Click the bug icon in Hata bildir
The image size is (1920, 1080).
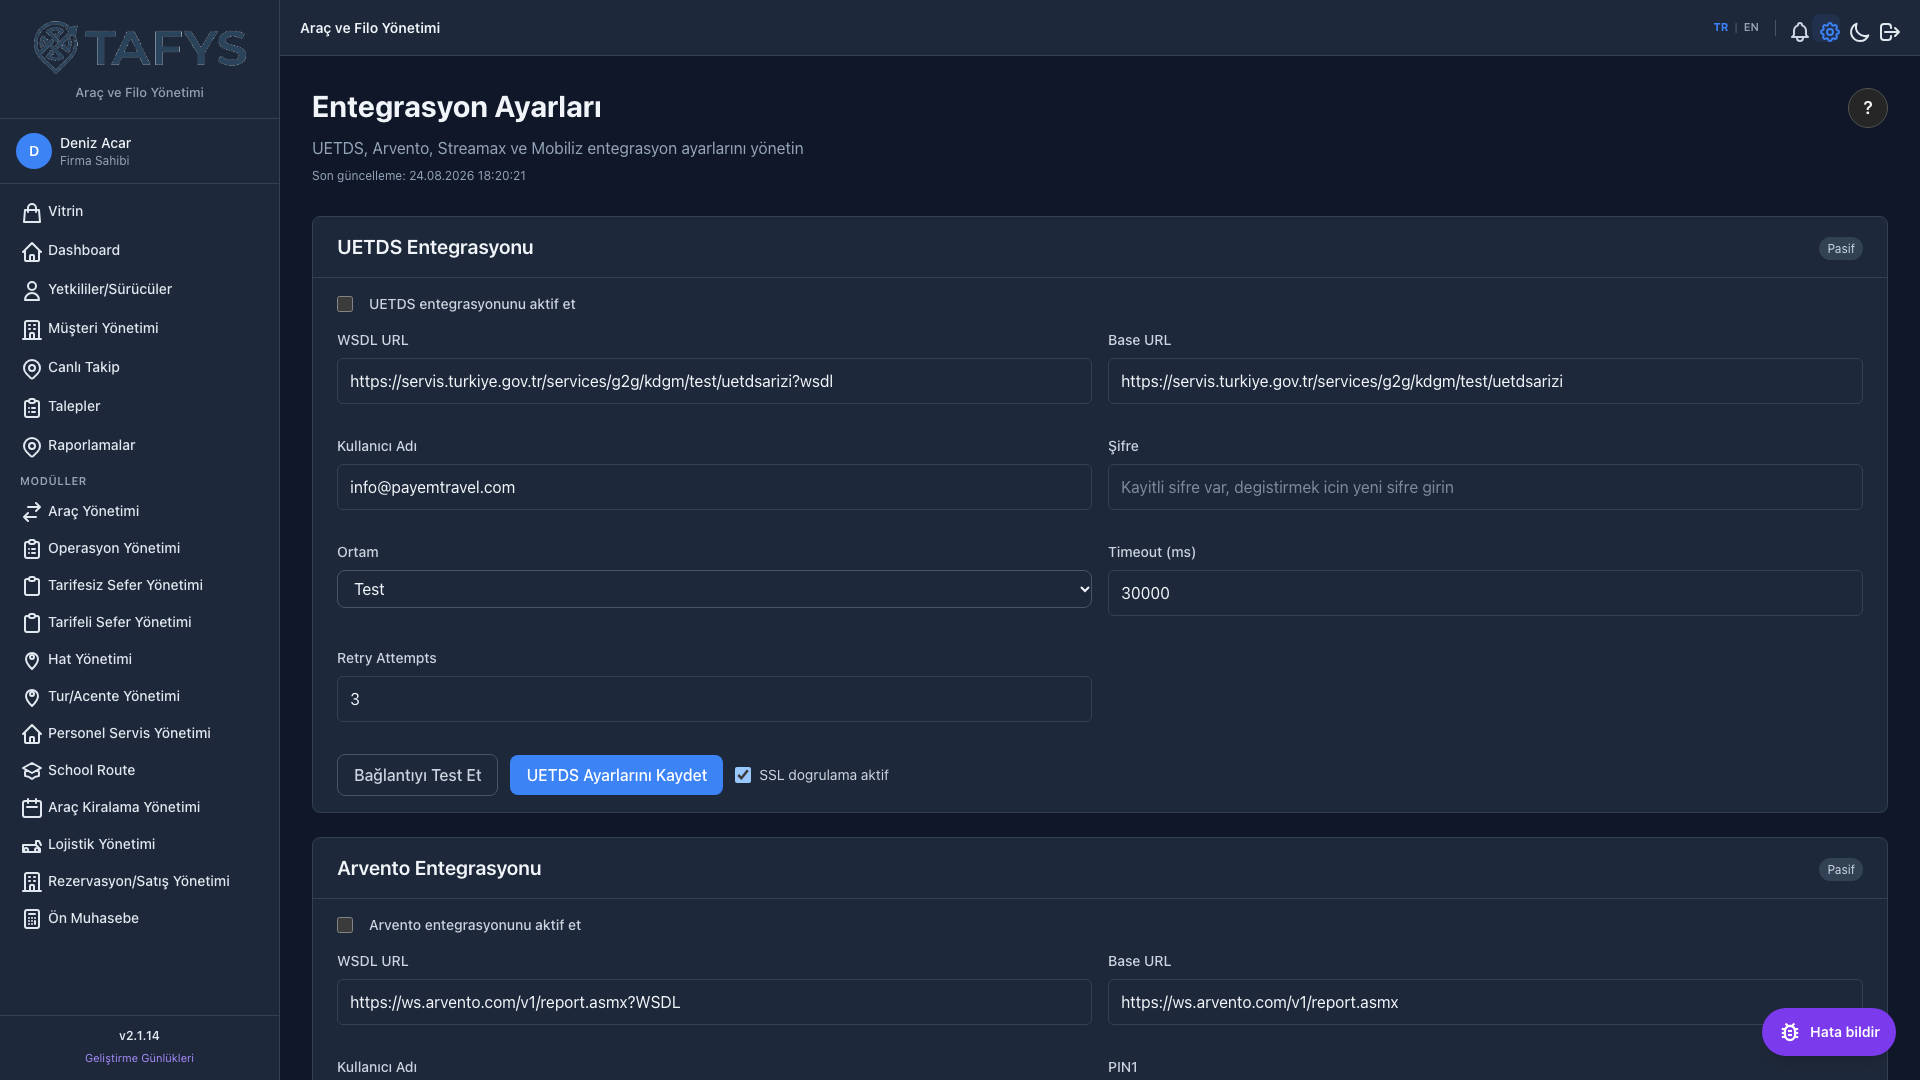1790,1032
